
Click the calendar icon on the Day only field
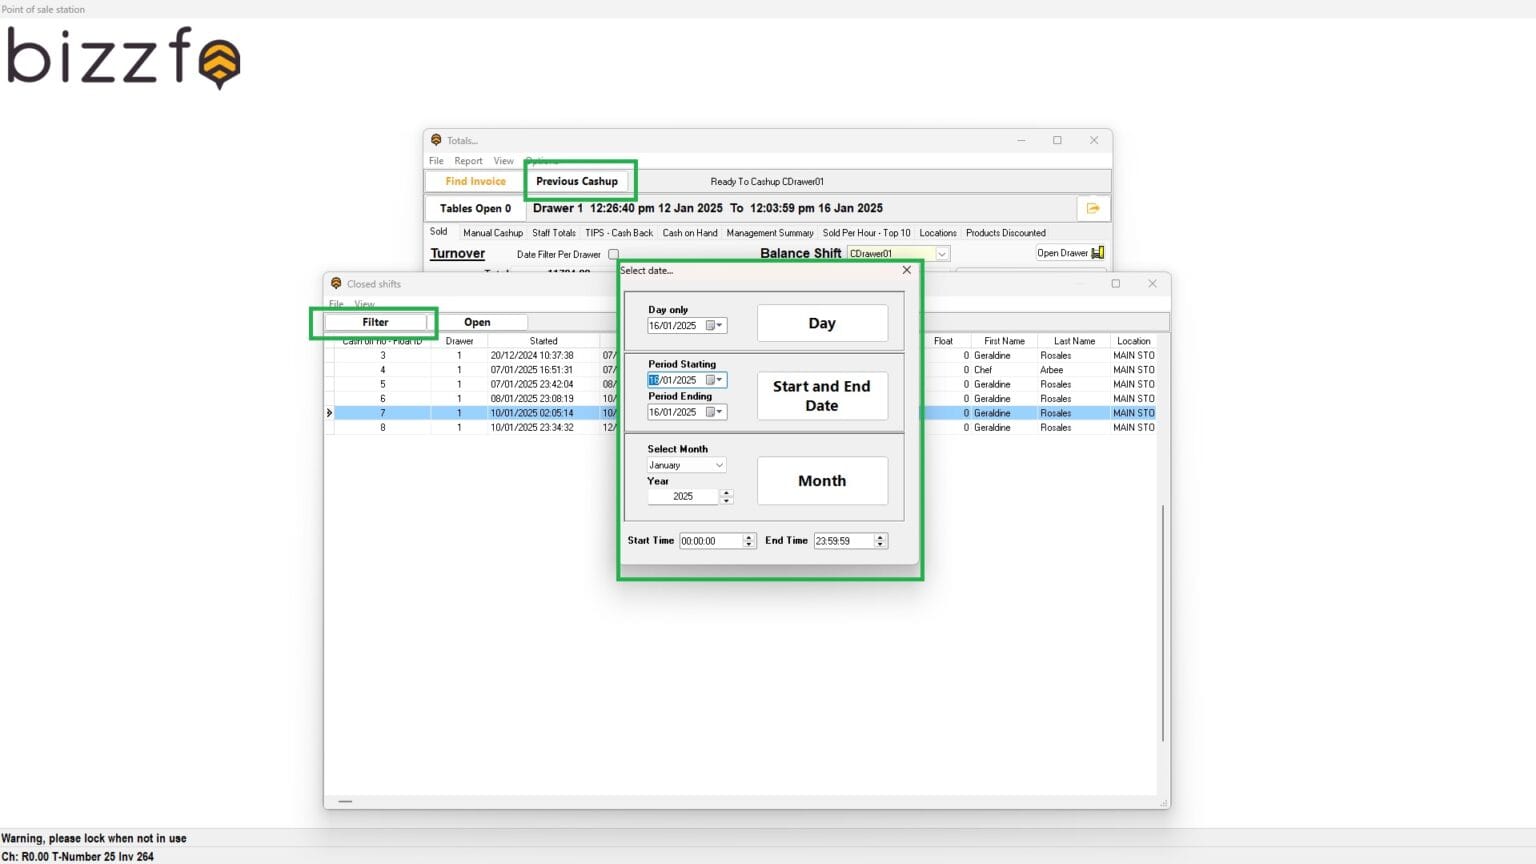click(711, 325)
